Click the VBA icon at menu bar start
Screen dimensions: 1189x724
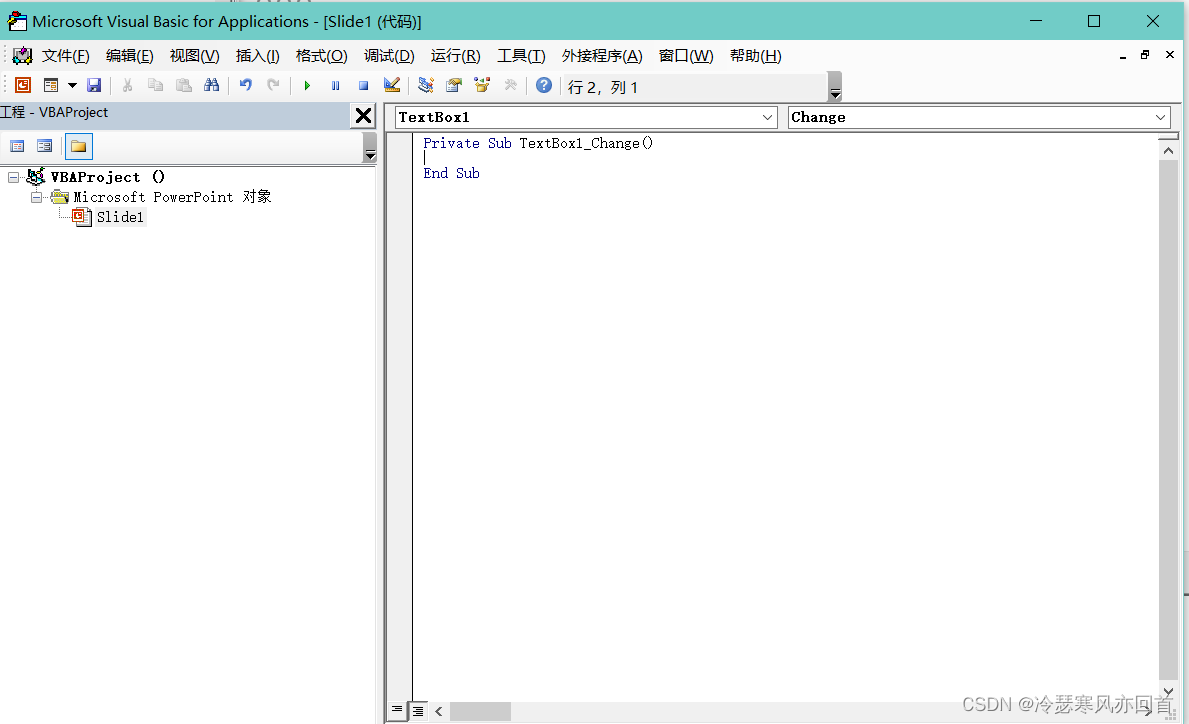click(x=23, y=55)
